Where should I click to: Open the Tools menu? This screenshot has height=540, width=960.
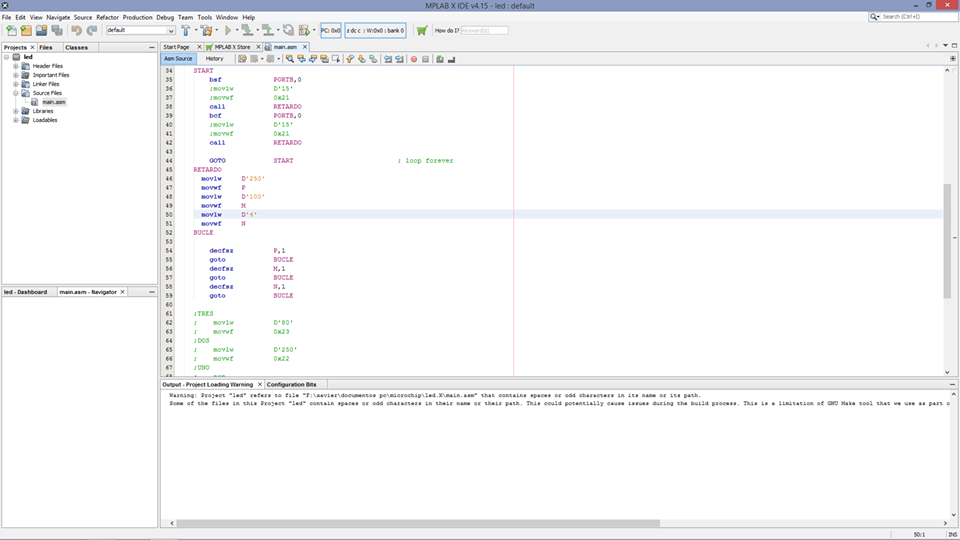tap(204, 17)
